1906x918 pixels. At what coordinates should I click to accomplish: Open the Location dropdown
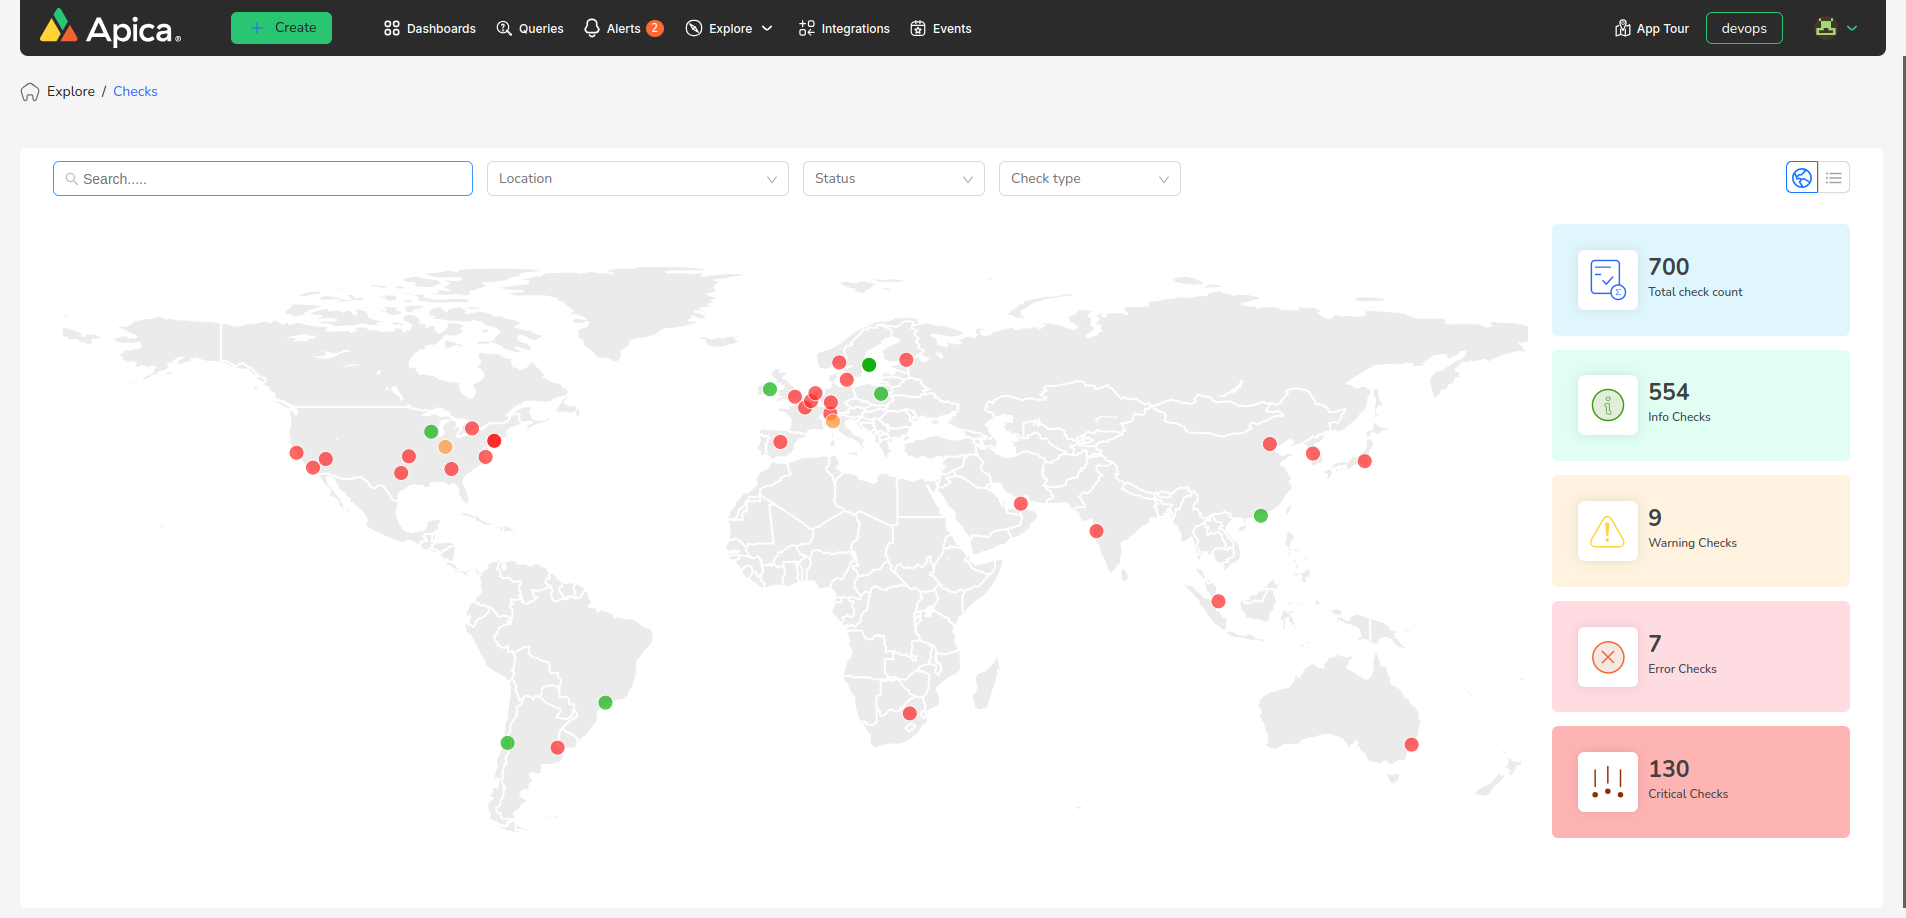637,179
